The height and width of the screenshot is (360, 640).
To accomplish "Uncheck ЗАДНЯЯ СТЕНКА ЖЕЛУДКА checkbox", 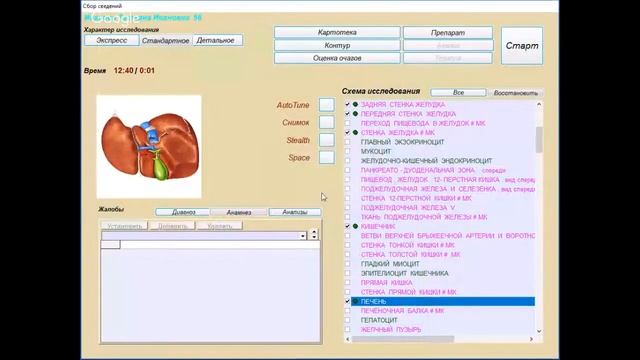I will [347, 104].
